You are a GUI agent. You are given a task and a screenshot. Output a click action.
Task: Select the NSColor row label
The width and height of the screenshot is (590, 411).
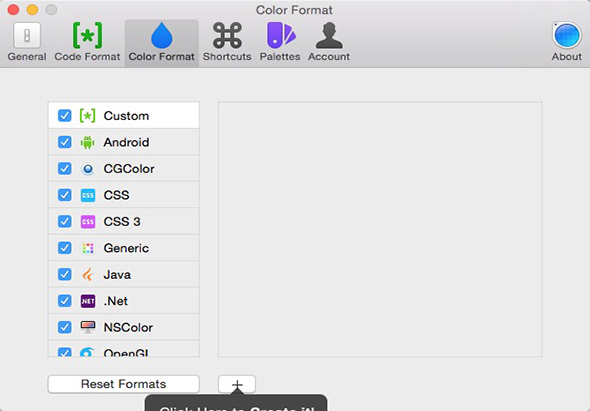tap(128, 327)
